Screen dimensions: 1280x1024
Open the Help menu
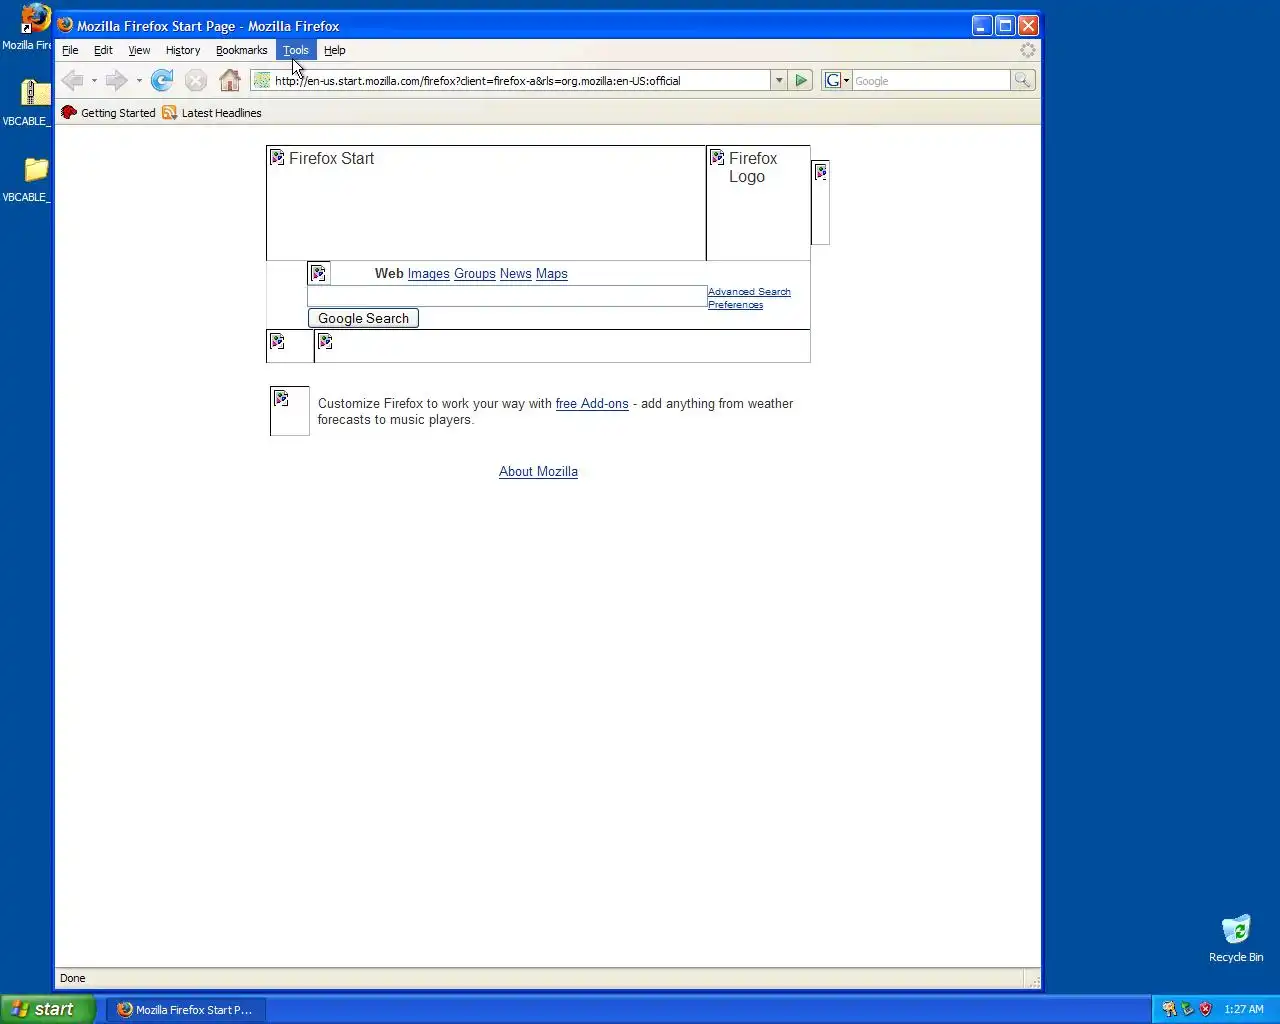pyautogui.click(x=335, y=50)
